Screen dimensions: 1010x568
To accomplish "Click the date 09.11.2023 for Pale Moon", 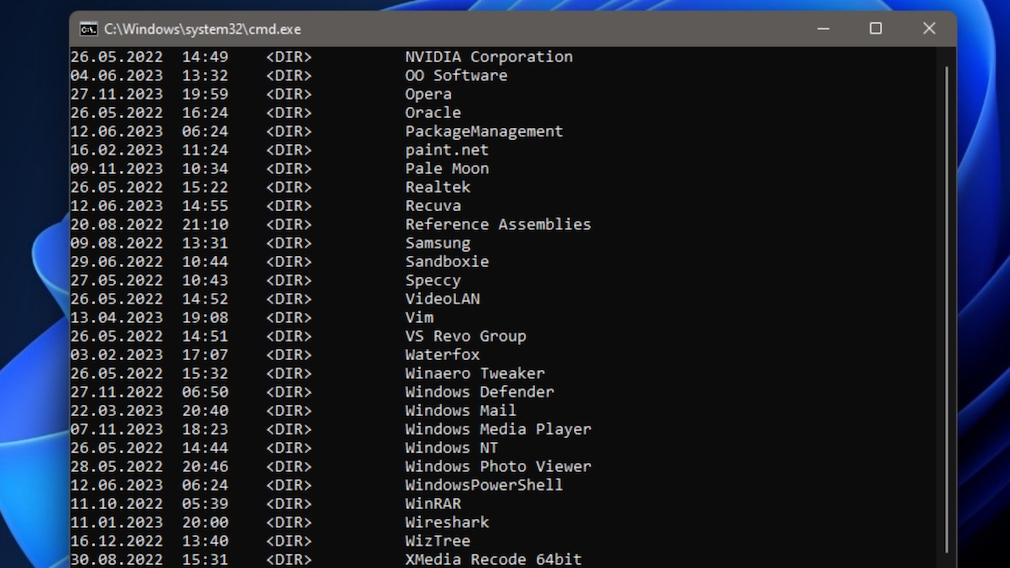I will tap(116, 168).
